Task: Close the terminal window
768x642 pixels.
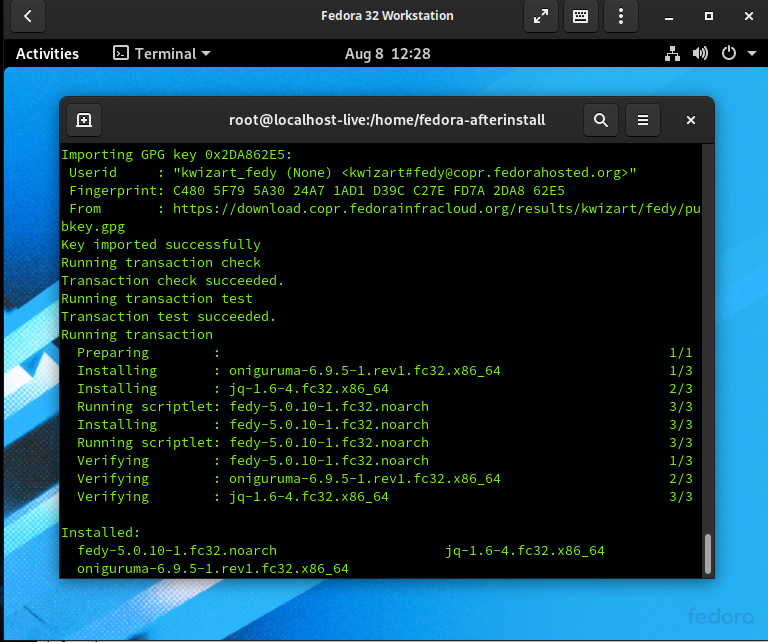Action: point(691,120)
